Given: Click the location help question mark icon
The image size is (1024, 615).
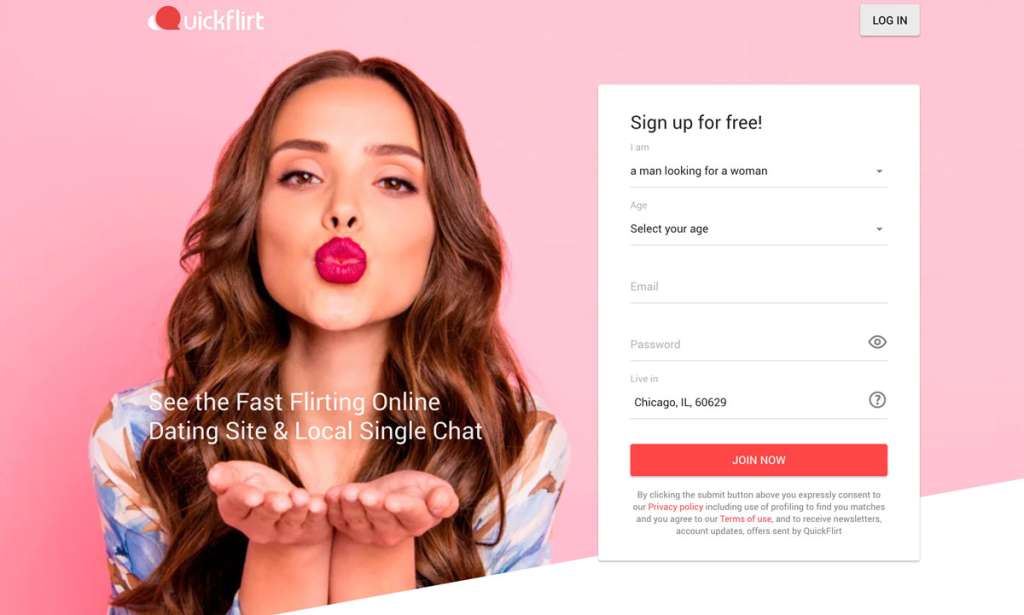Looking at the screenshot, I should [x=877, y=400].
